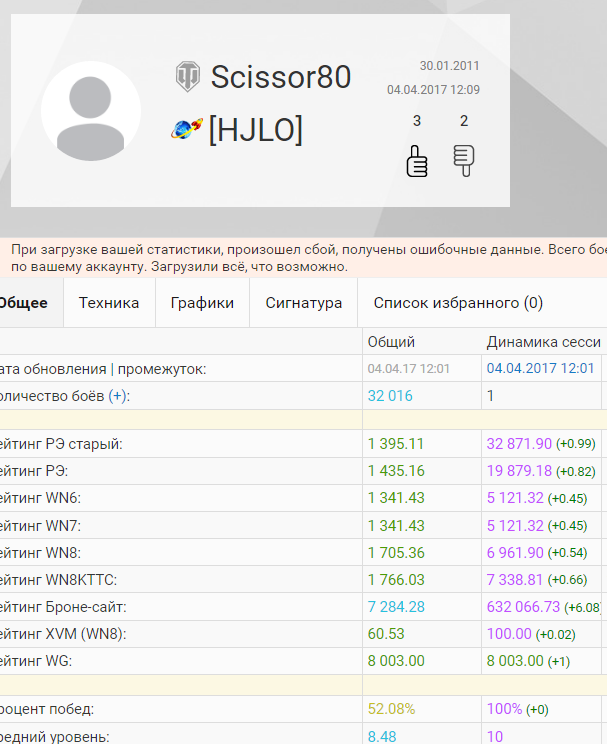The height and width of the screenshot is (744, 607).
Task: Click the thumbs down dislike icon
Action: [463, 160]
